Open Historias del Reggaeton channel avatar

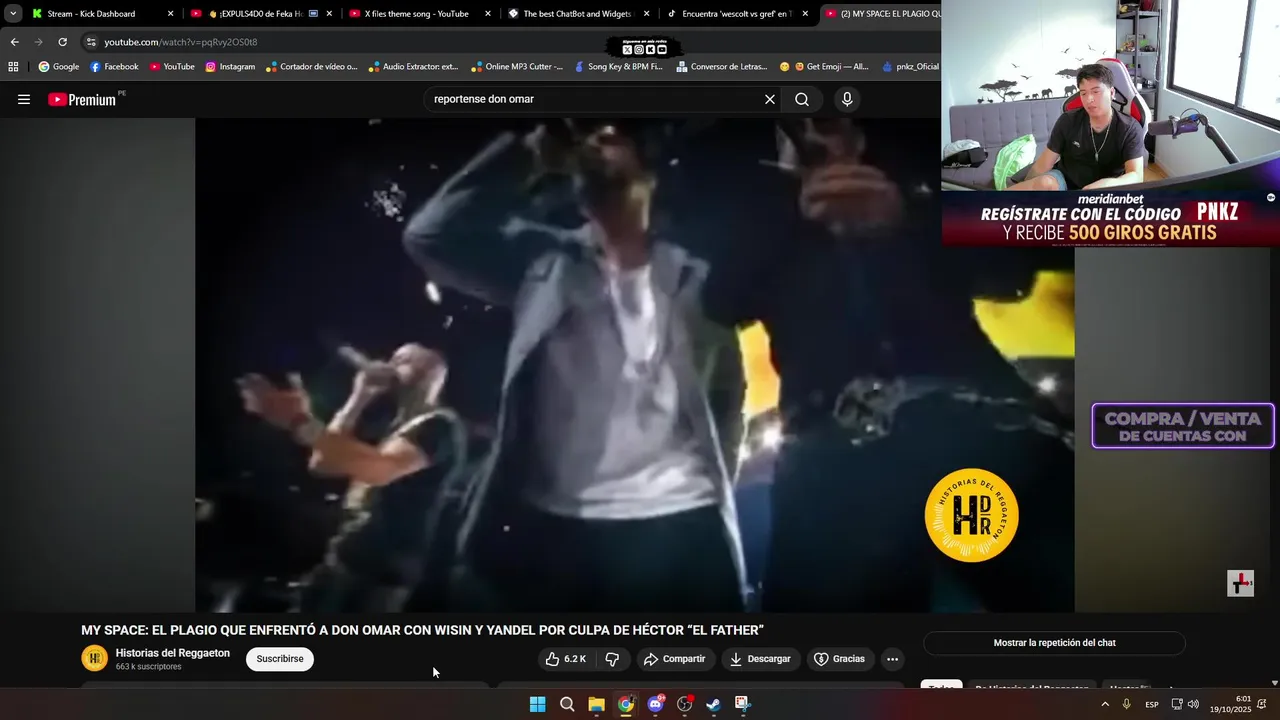coord(94,658)
